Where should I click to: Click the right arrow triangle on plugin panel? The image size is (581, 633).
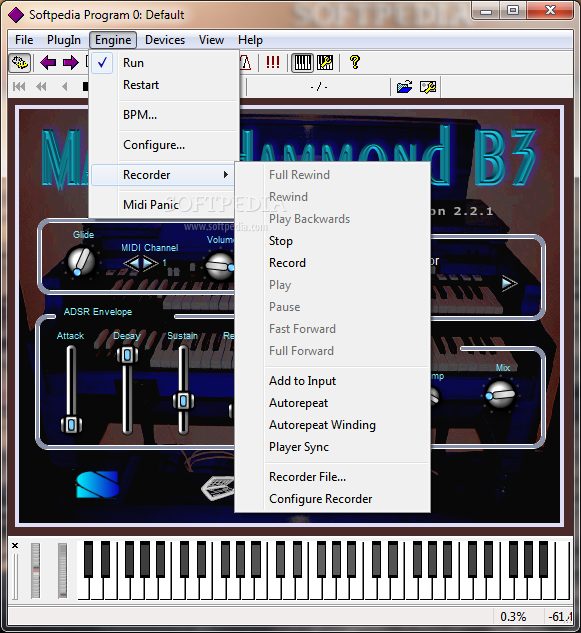click(x=509, y=283)
